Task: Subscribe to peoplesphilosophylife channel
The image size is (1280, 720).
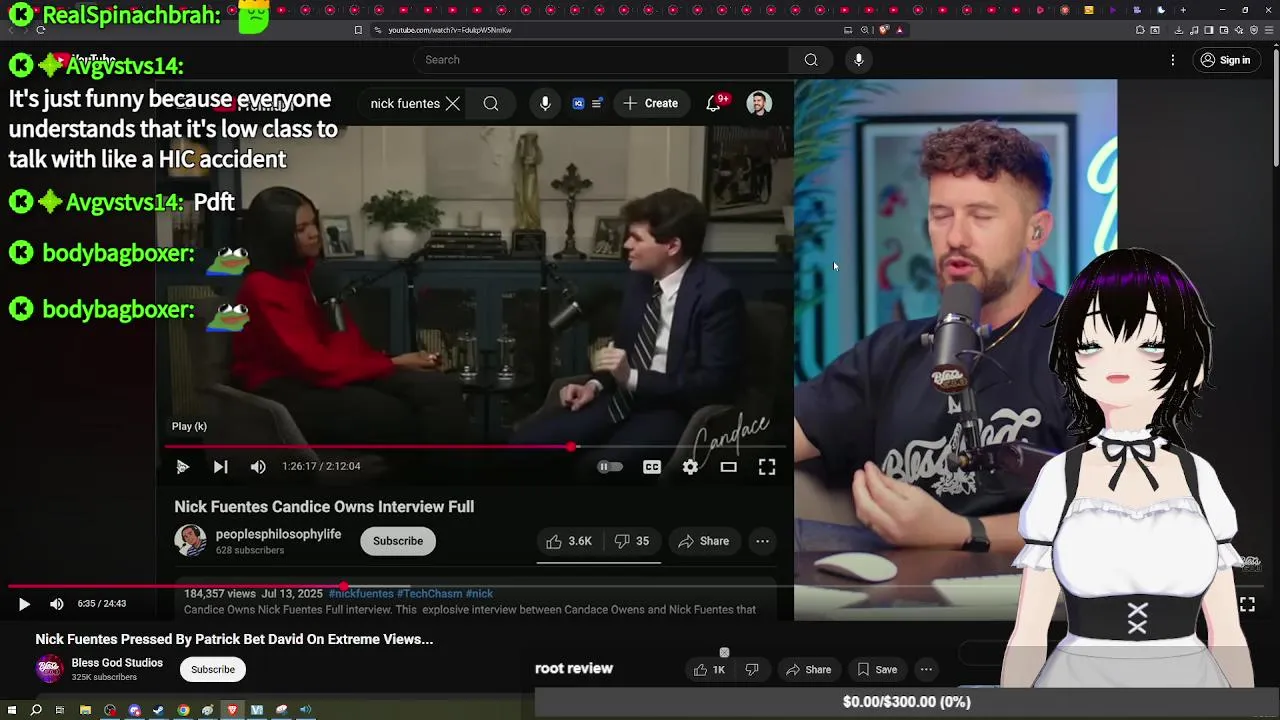Action: [x=398, y=541]
